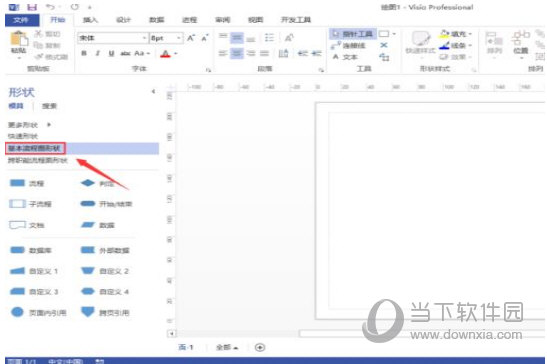547x364 pixels.
Task: Toggle Bold formatting
Action: (x=84, y=53)
